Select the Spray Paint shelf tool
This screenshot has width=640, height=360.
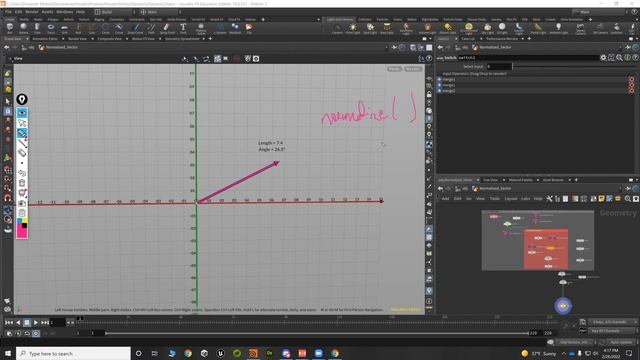click(x=167, y=28)
